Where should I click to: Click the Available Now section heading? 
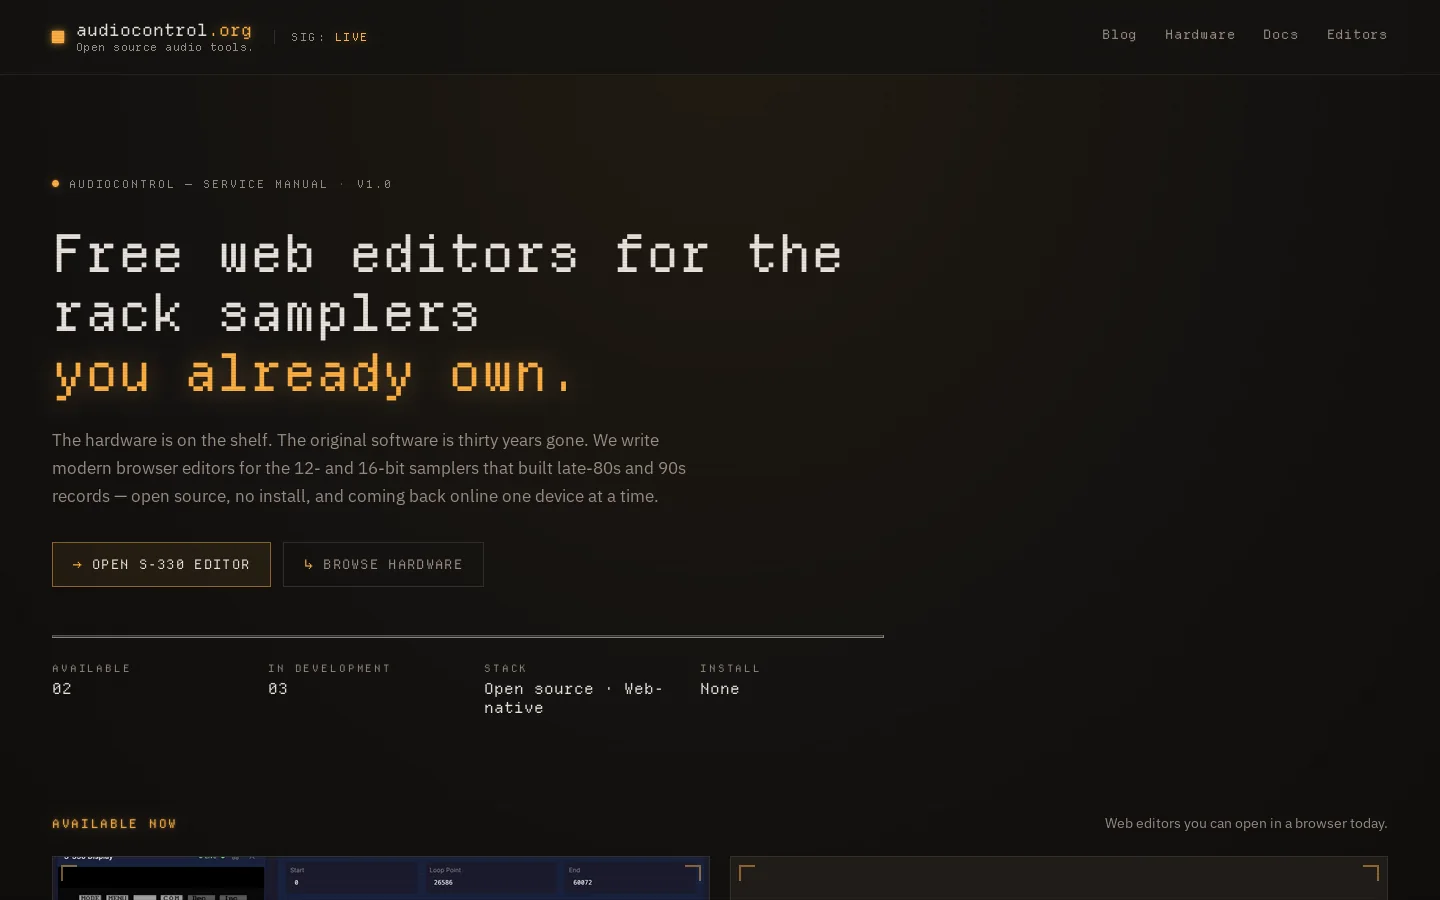[x=114, y=824]
